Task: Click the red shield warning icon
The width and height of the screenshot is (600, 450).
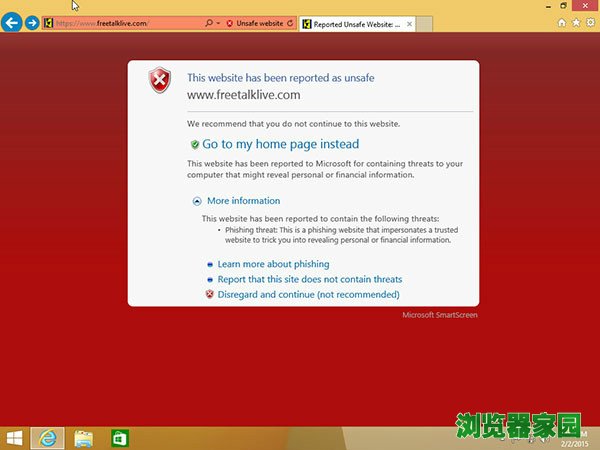Action: coord(159,82)
